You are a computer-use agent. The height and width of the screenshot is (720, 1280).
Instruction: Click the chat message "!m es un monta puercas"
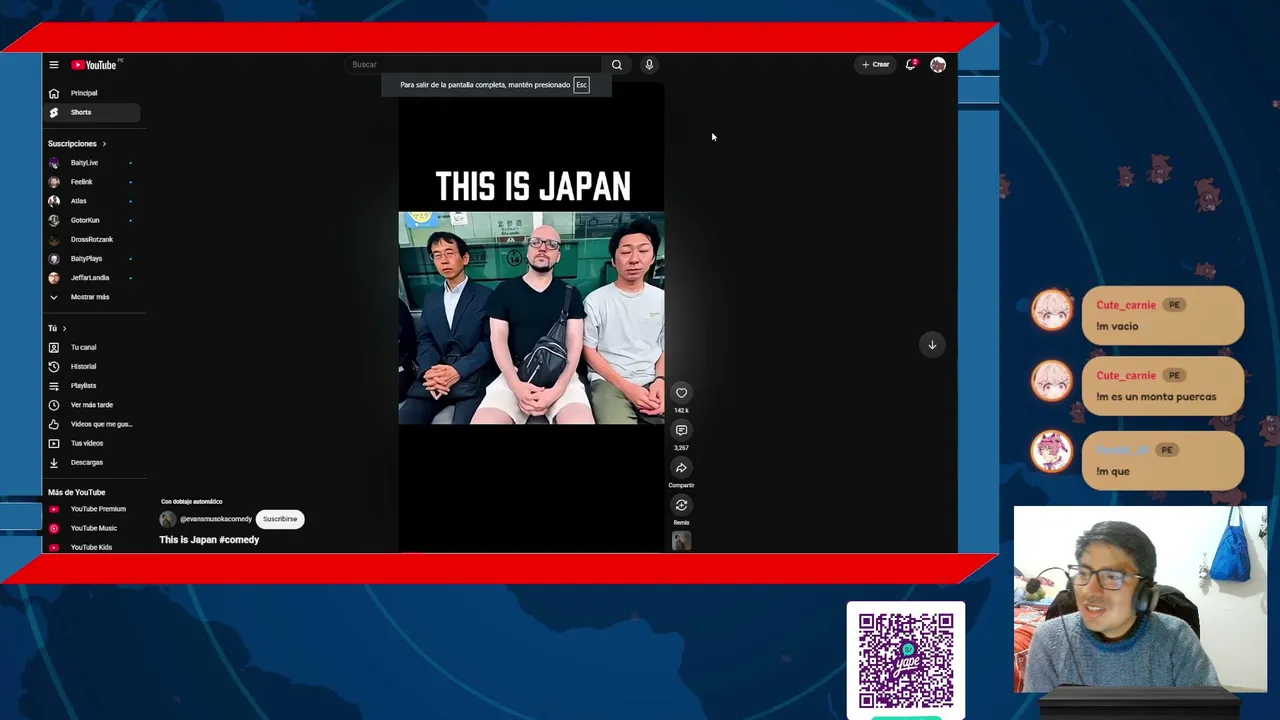(1156, 397)
